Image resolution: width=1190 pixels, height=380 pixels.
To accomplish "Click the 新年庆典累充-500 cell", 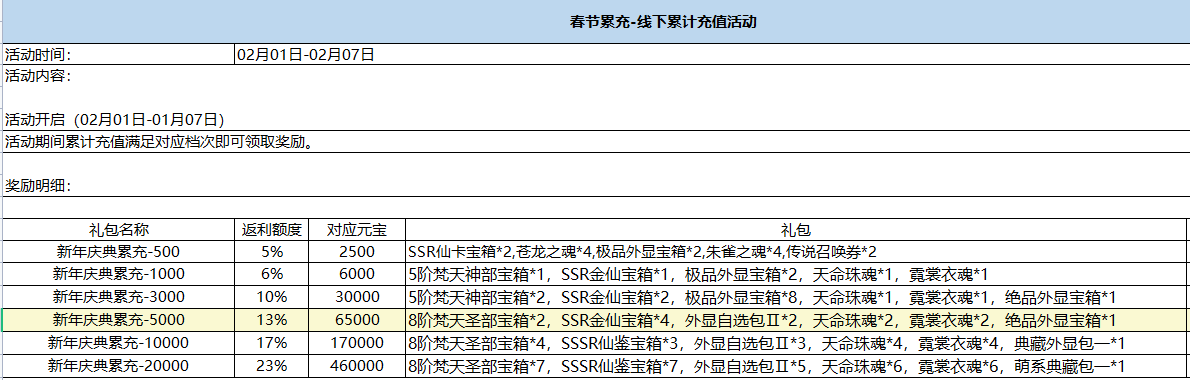I will click(118, 251).
